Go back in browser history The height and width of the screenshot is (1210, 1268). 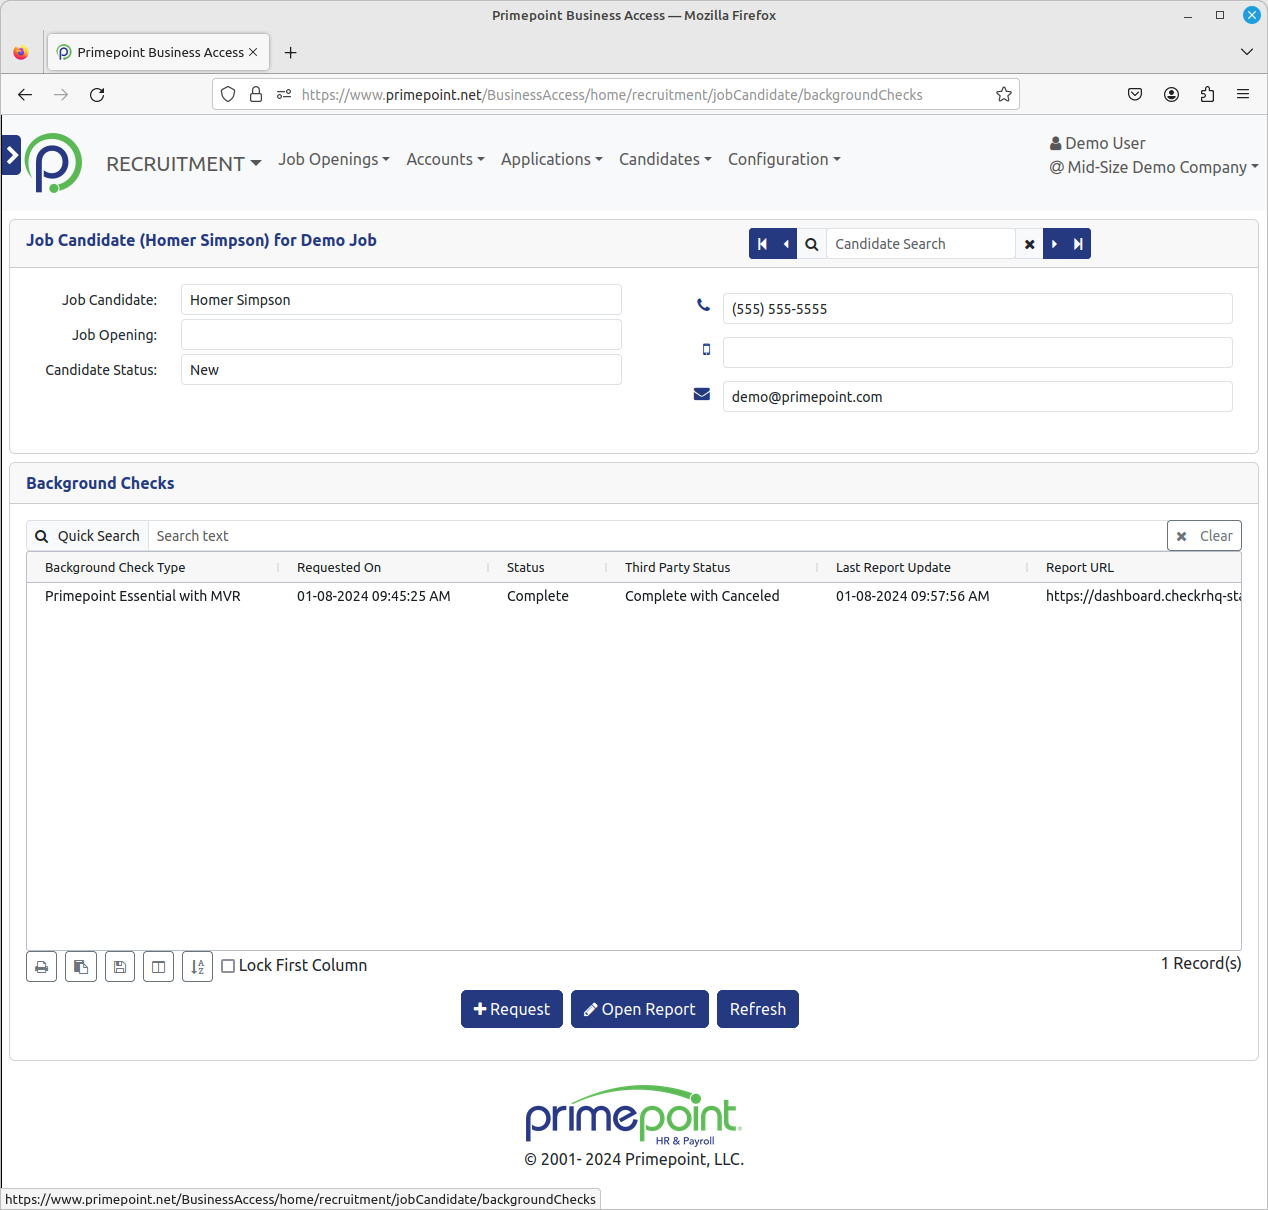pos(25,95)
